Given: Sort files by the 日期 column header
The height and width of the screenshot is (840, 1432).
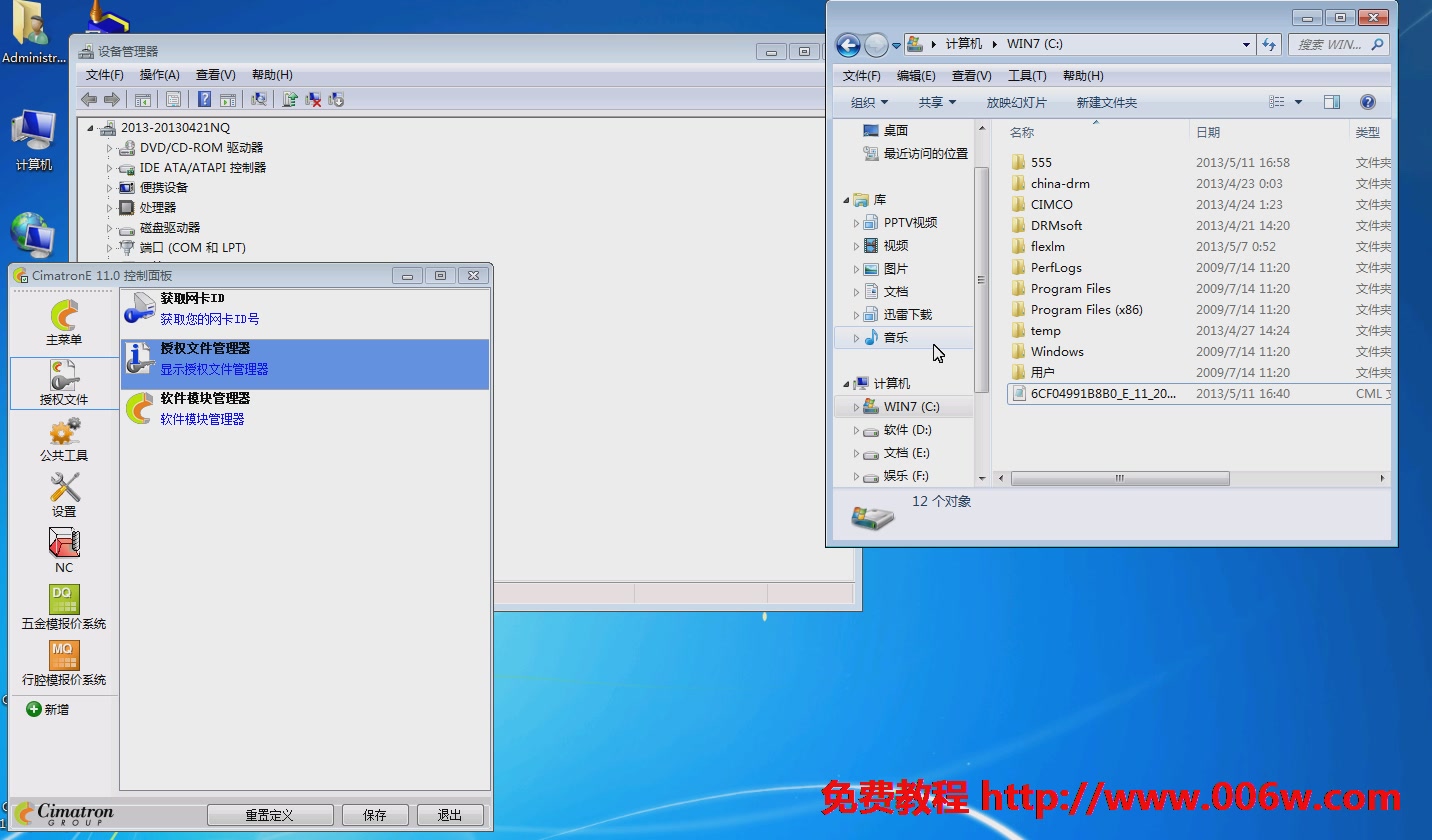Looking at the screenshot, I should (1208, 132).
